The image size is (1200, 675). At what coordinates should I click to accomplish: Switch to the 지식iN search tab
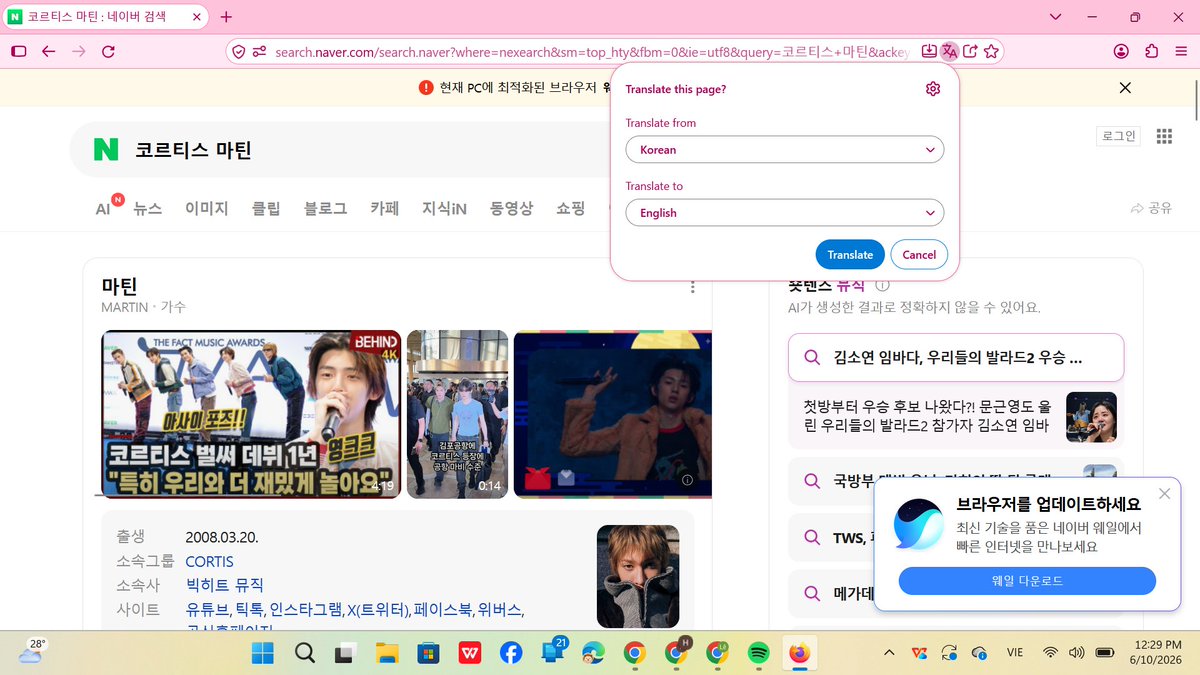pos(444,208)
